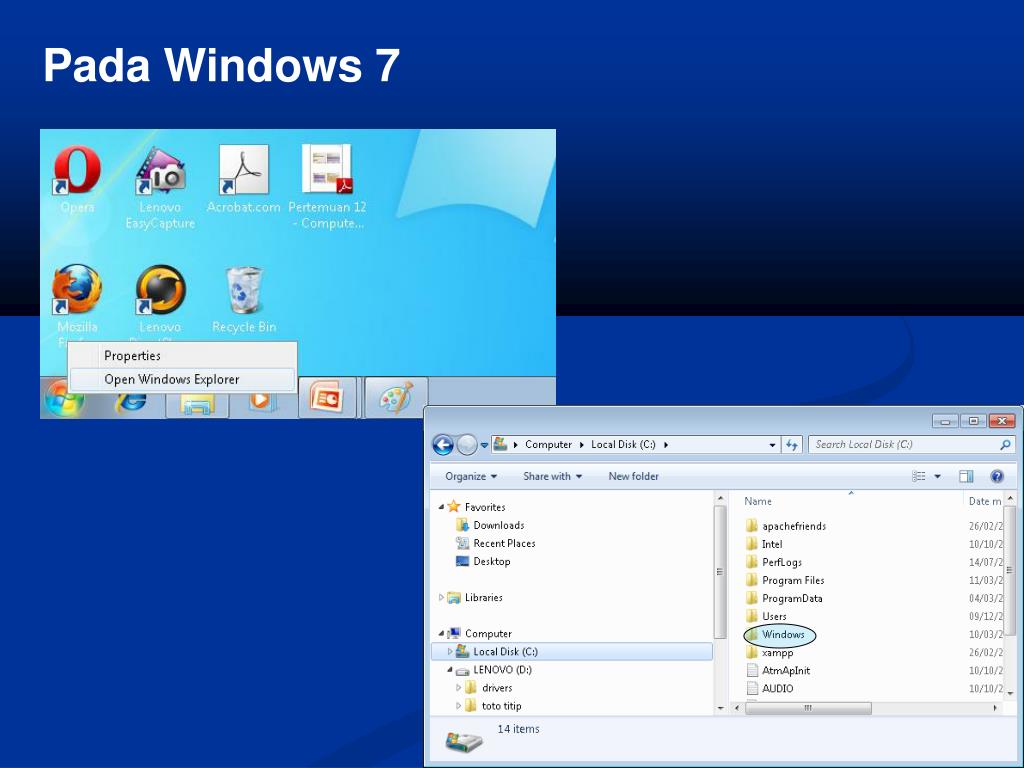Select the Users folder

tap(774, 616)
